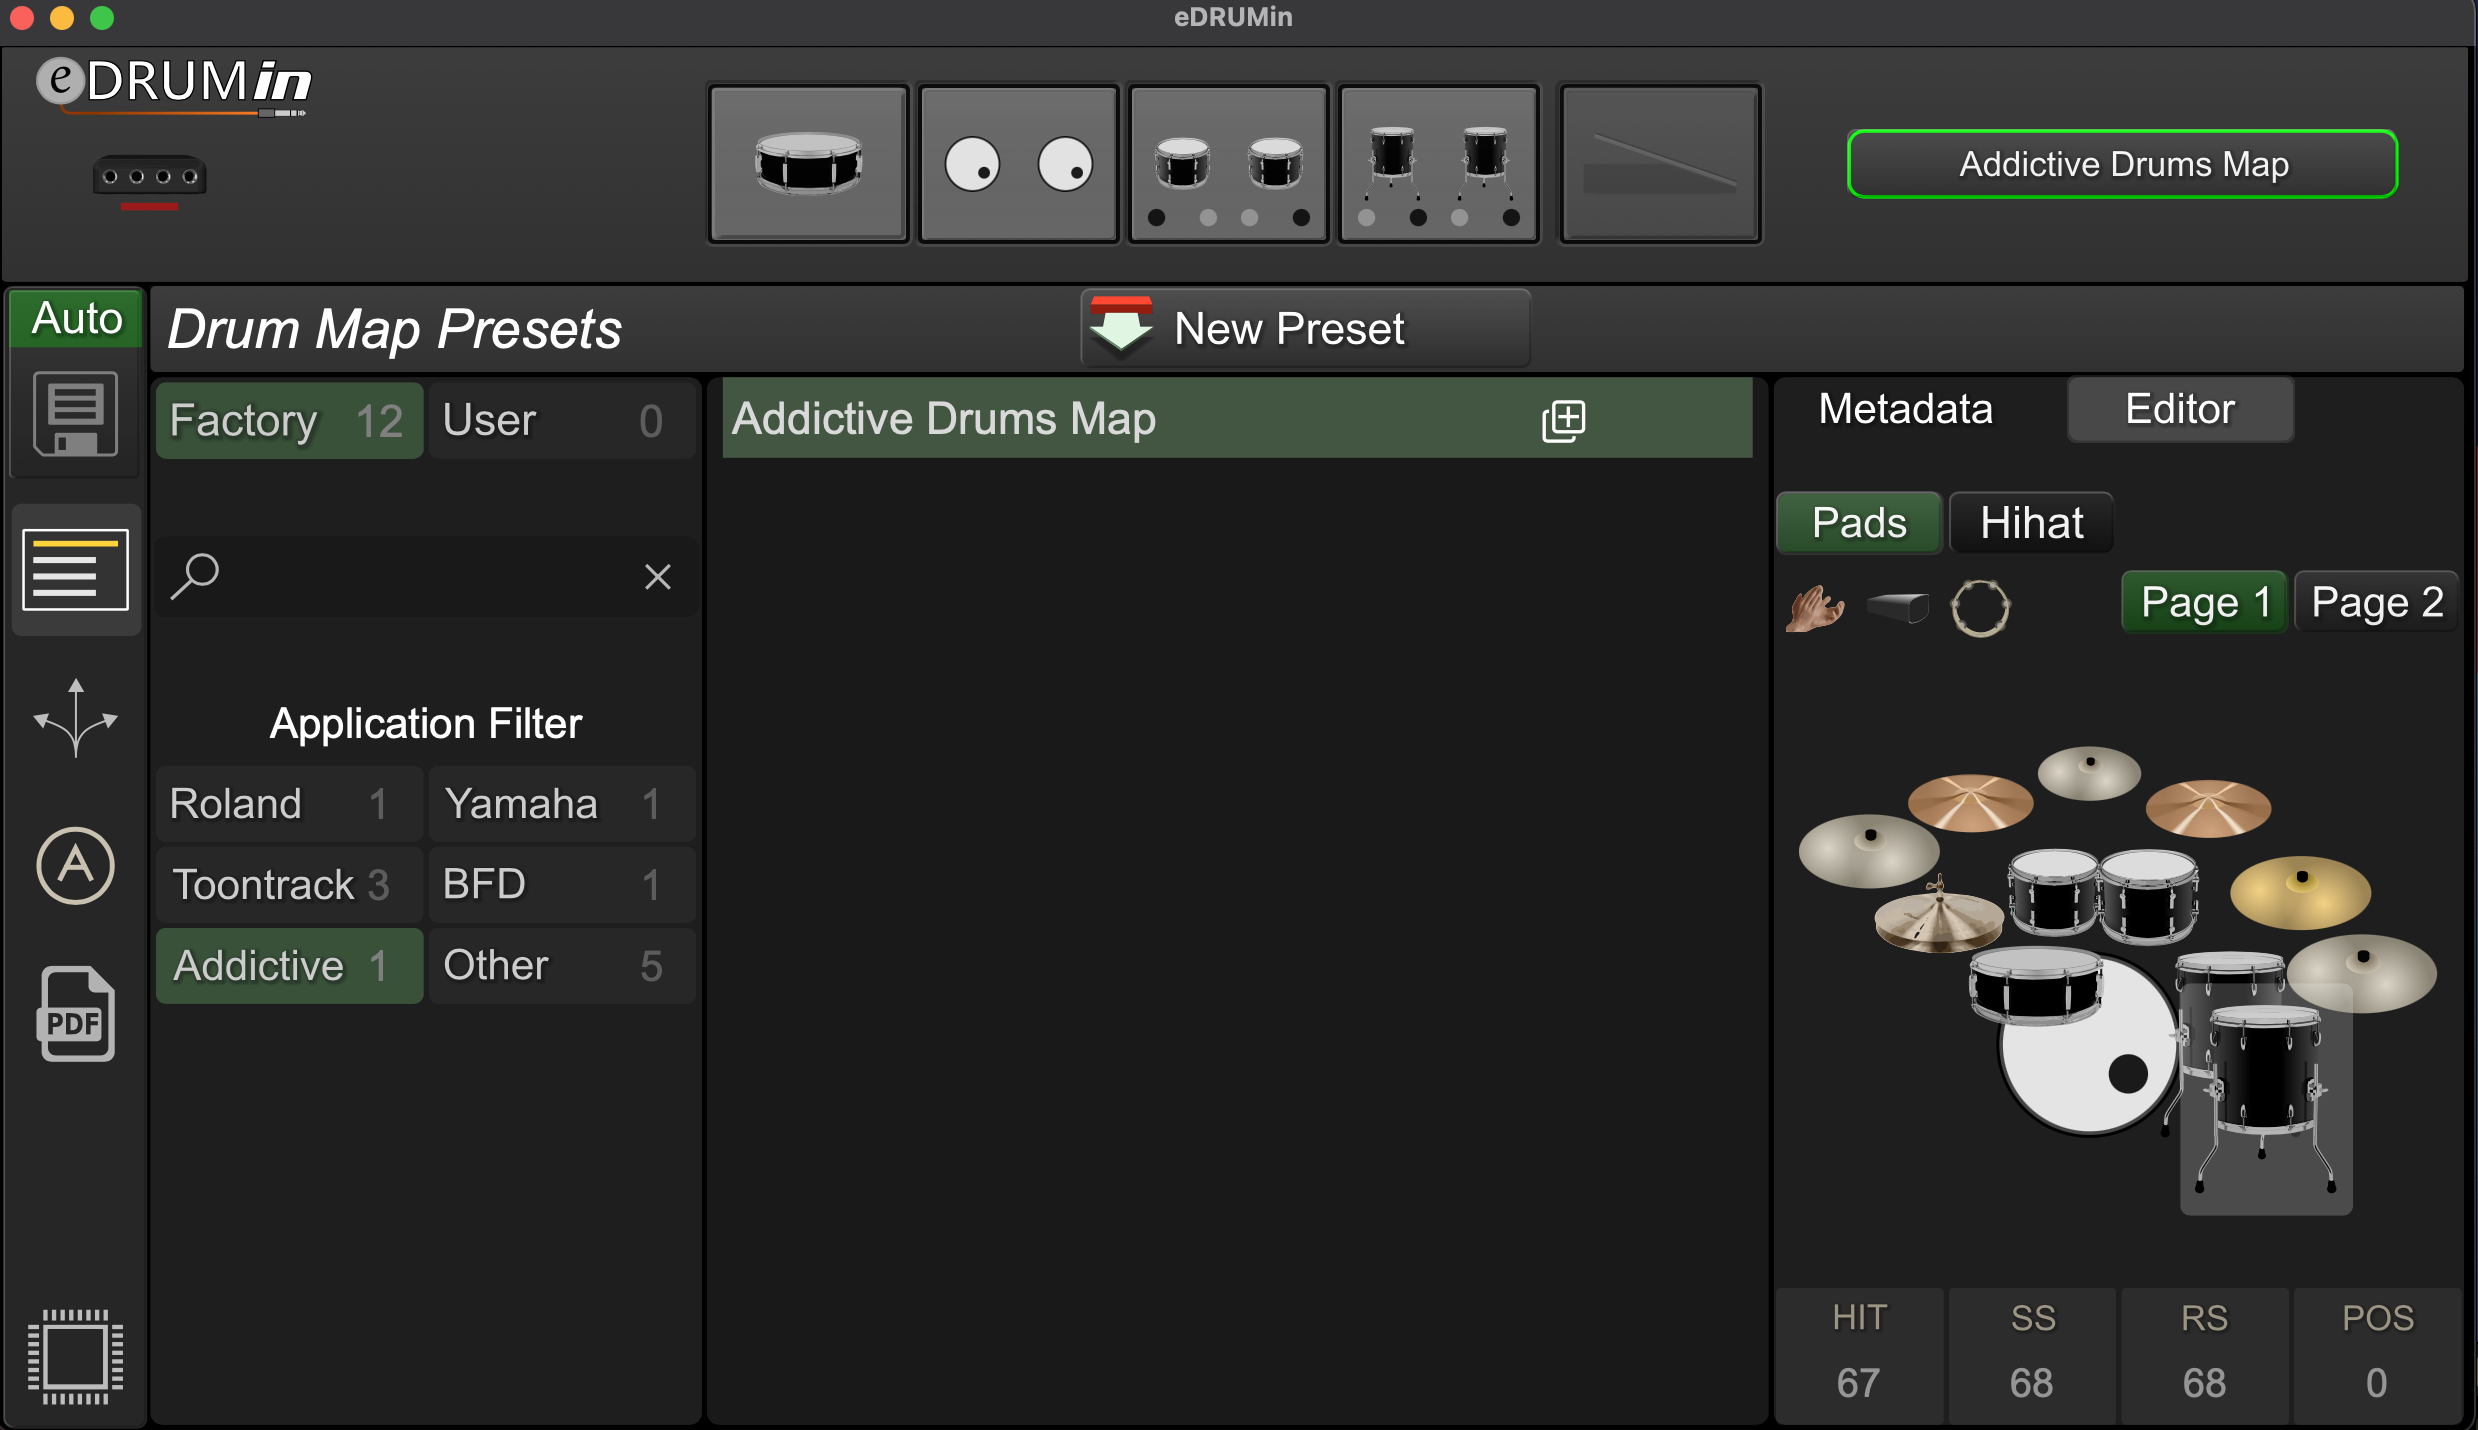Select the hihat pedal input slot
This screenshot has height=1430, width=2478.
tap(1660, 163)
